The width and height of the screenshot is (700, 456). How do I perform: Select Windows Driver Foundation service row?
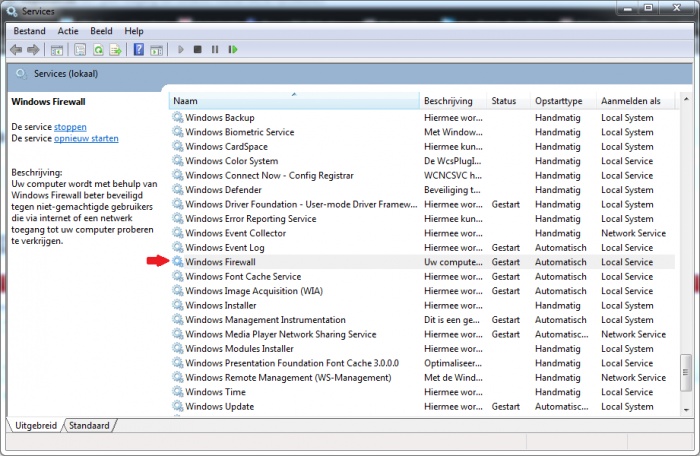422,204
